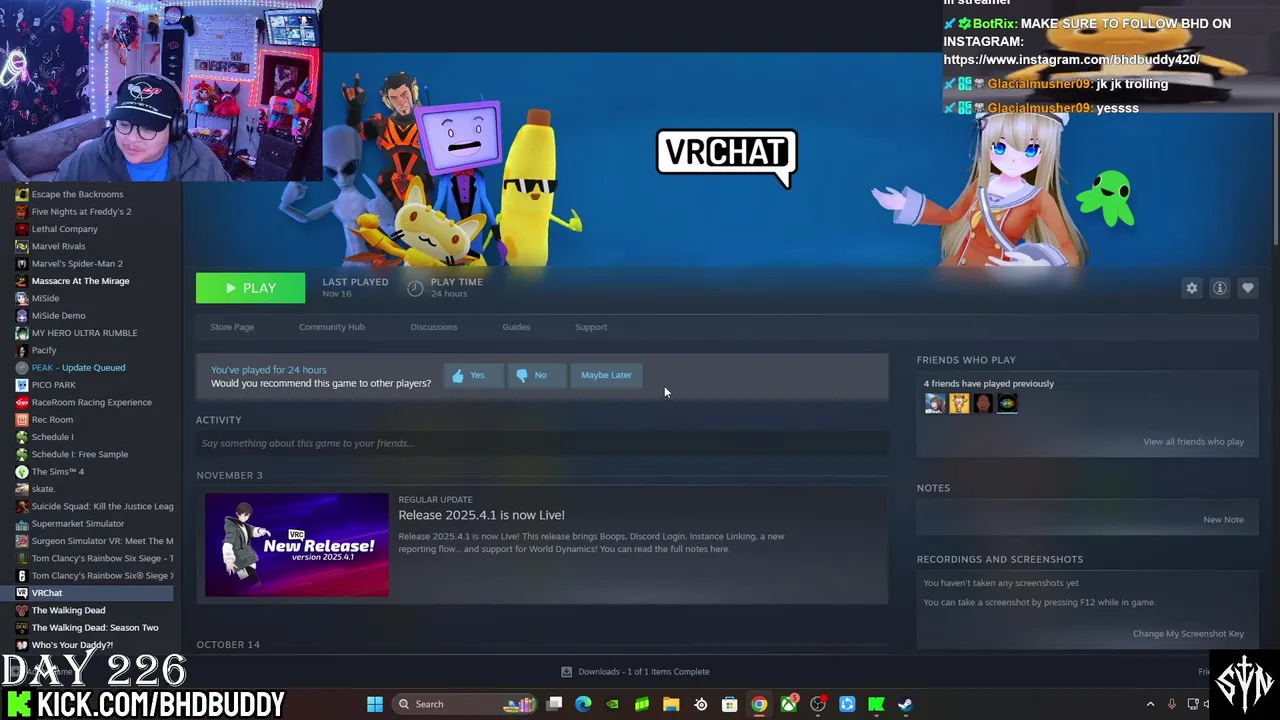Open the Xbox app from the taskbar

point(789,704)
